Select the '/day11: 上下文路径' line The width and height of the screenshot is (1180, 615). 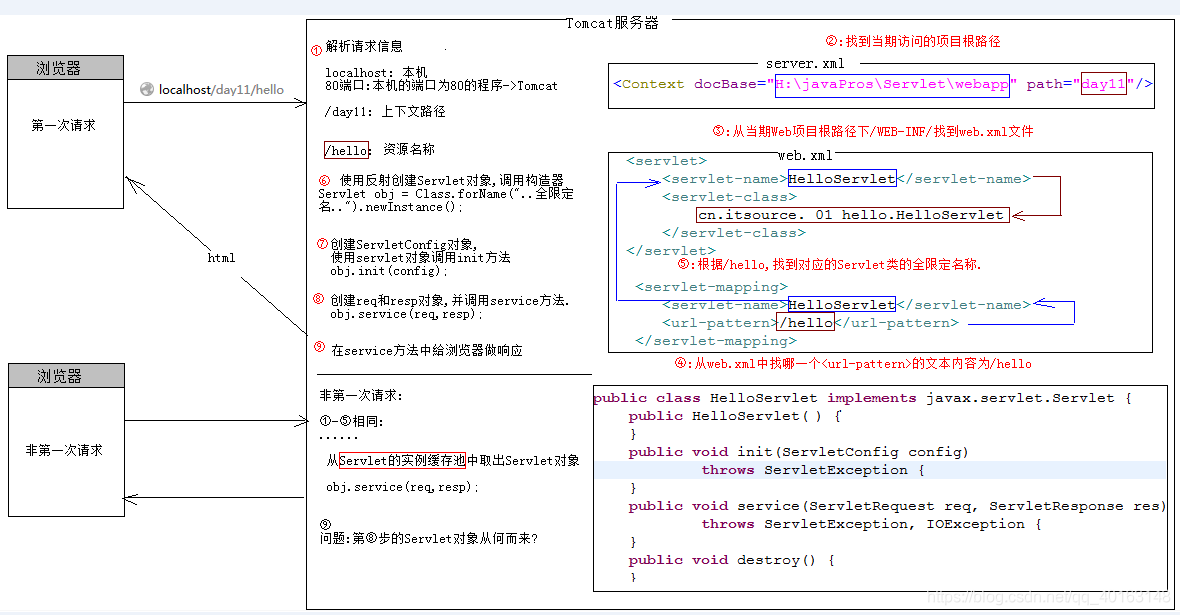pos(385,111)
